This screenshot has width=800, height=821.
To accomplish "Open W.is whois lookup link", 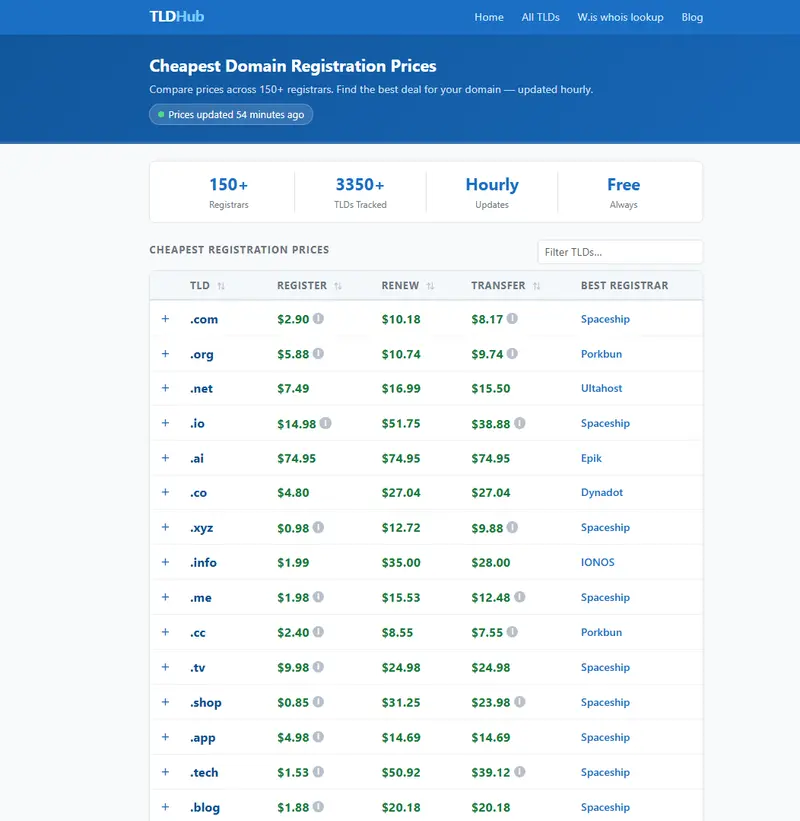I will (x=620, y=17).
